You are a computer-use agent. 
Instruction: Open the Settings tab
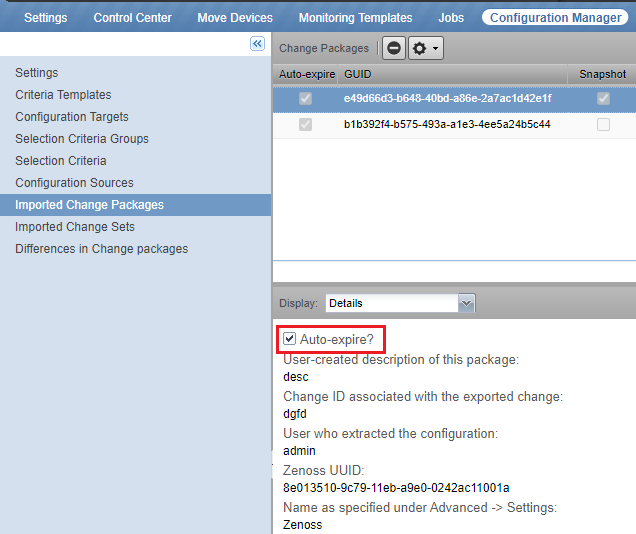[x=45, y=18]
